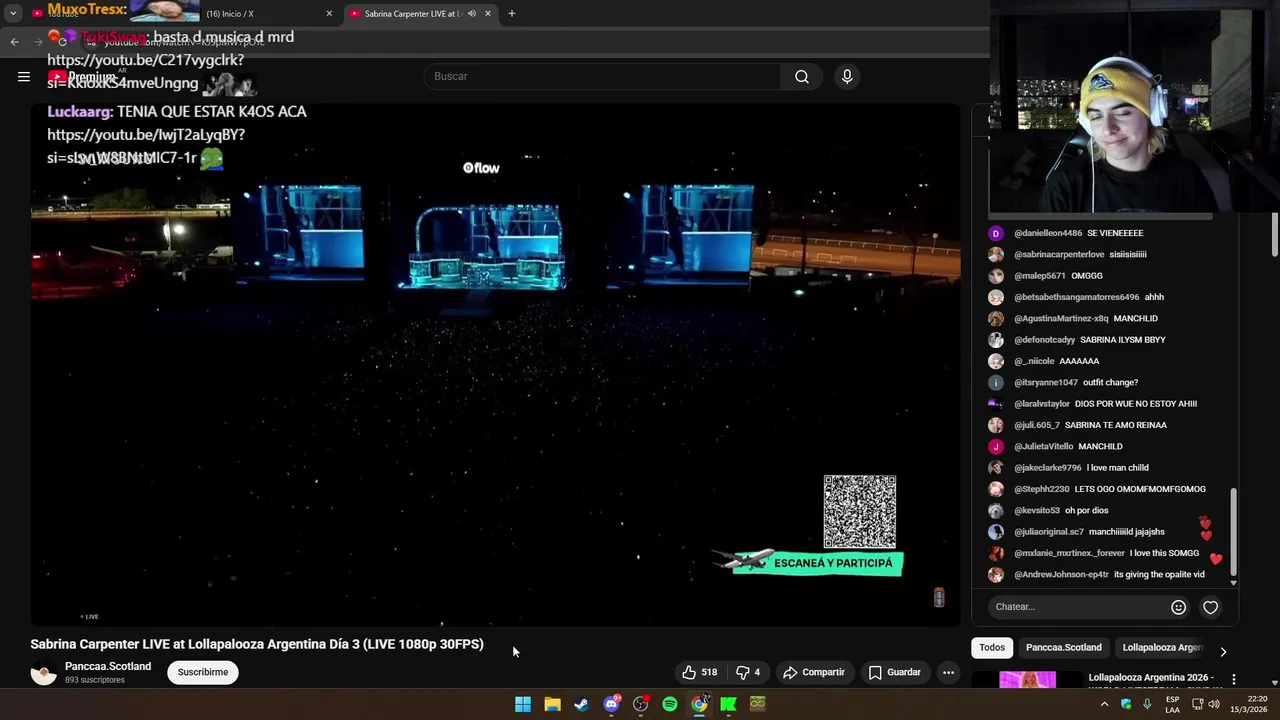The image size is (1280, 720).
Task: Open options for the Lollapalooza Argentina 2026 suggestion
Action: tap(1234, 679)
